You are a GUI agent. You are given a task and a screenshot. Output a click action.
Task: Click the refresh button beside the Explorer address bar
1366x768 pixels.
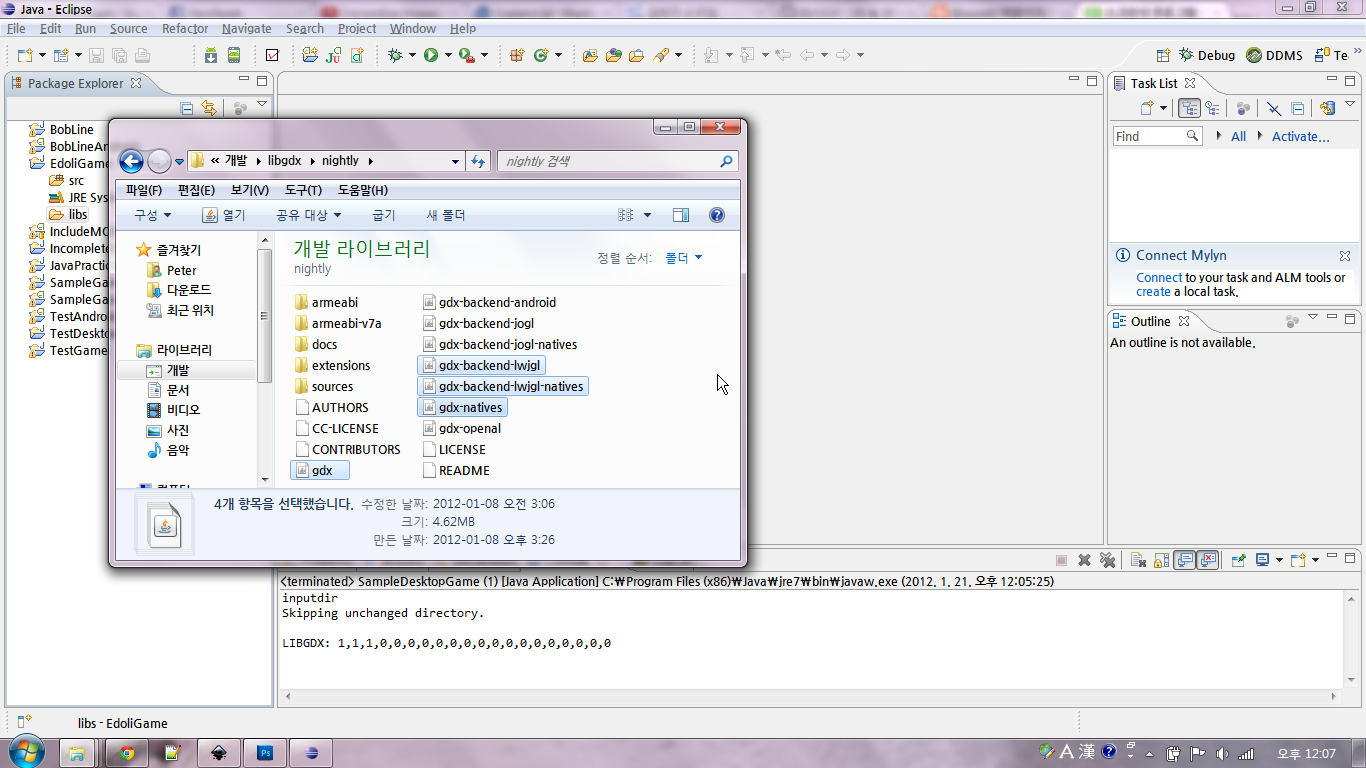(x=478, y=161)
